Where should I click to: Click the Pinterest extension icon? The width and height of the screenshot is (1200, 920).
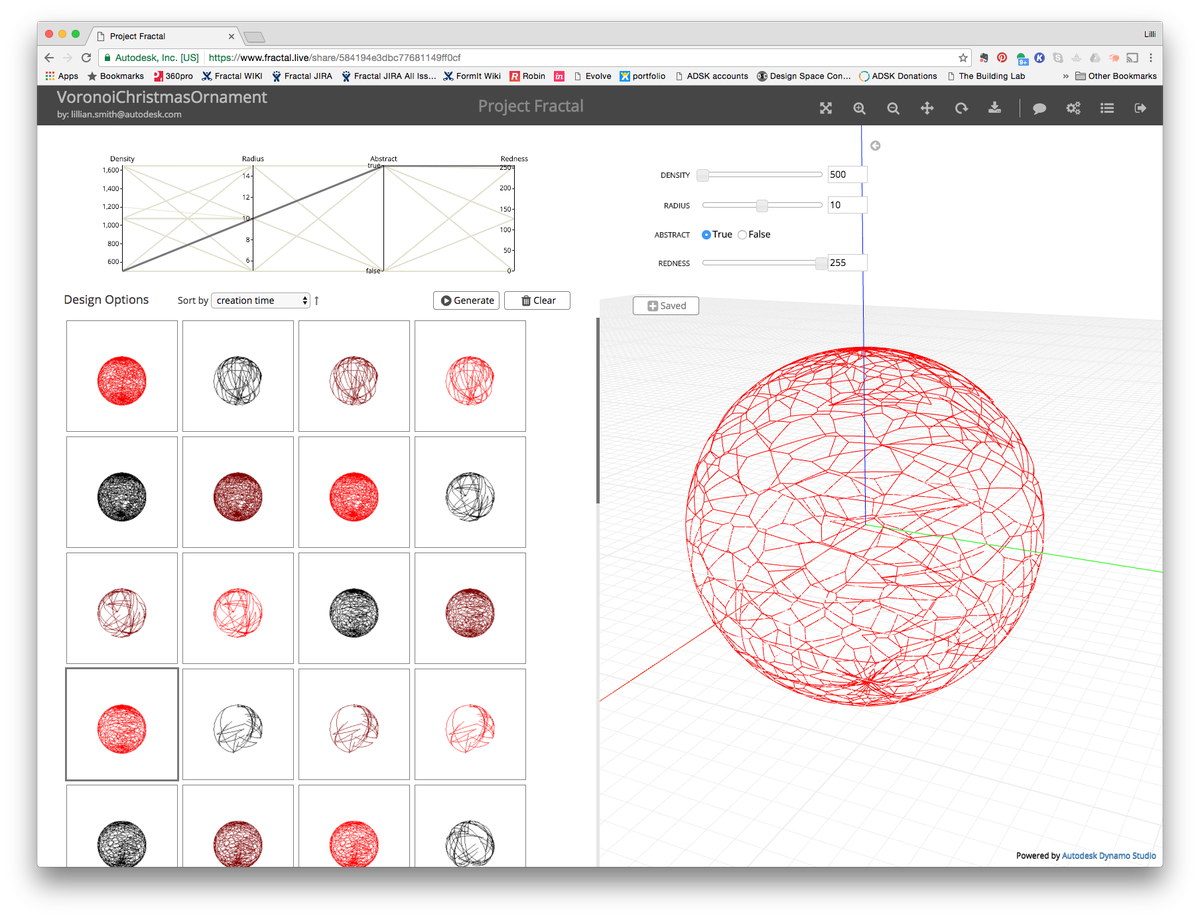1002,58
